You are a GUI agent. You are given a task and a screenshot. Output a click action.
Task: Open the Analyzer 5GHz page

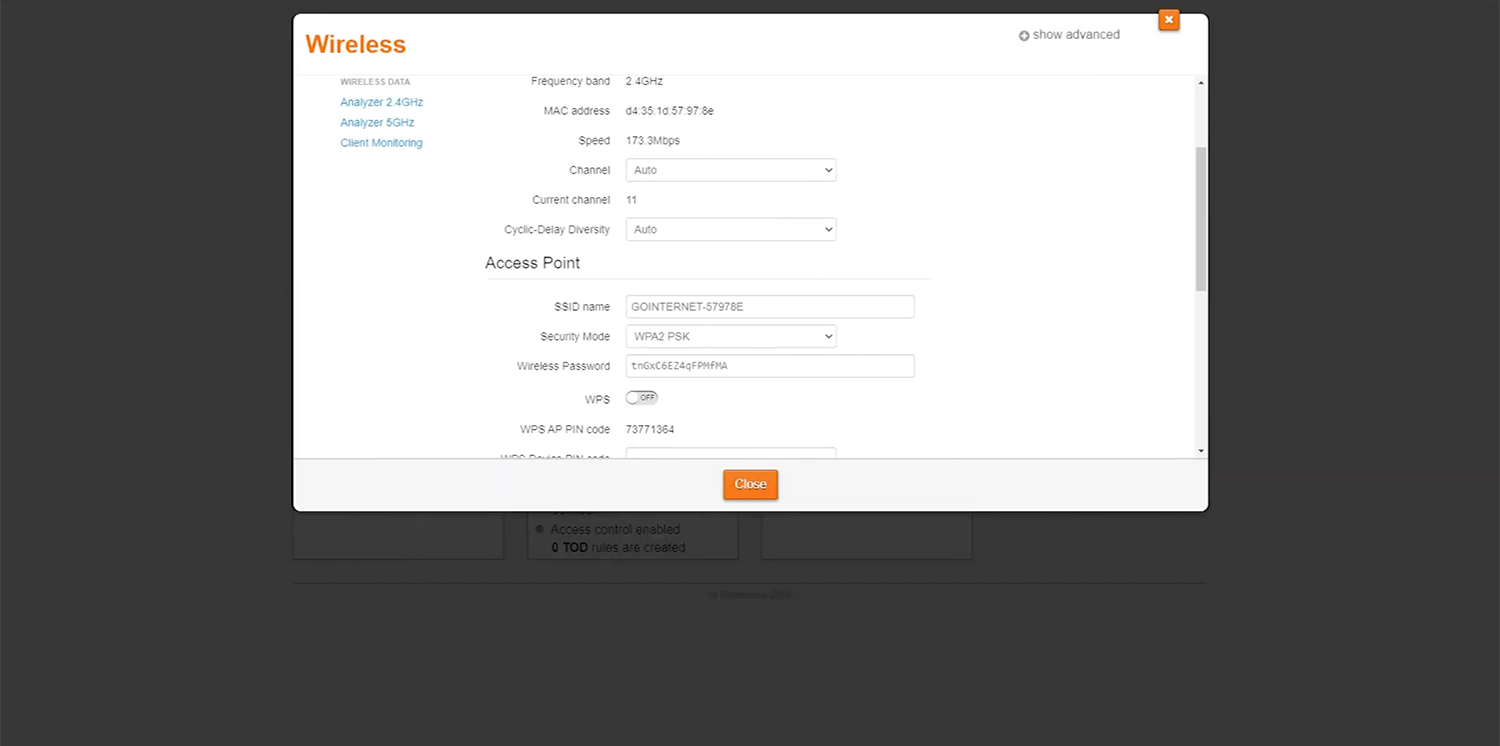(376, 122)
